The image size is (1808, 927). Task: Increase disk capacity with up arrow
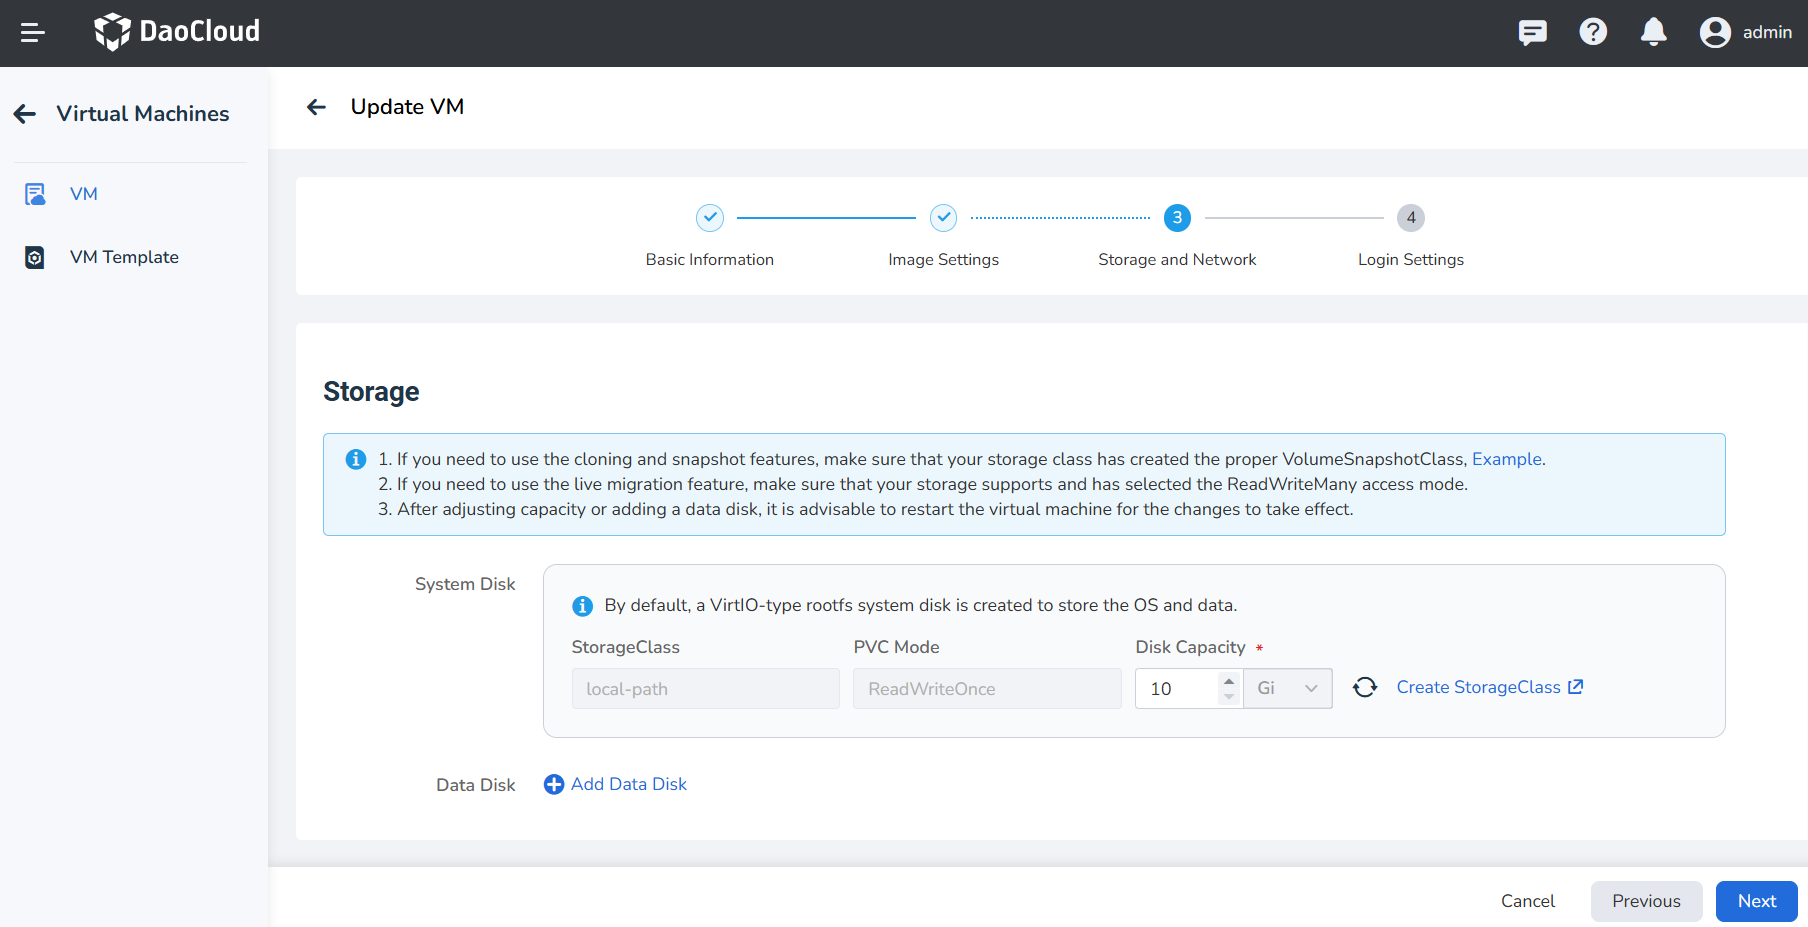click(1229, 681)
